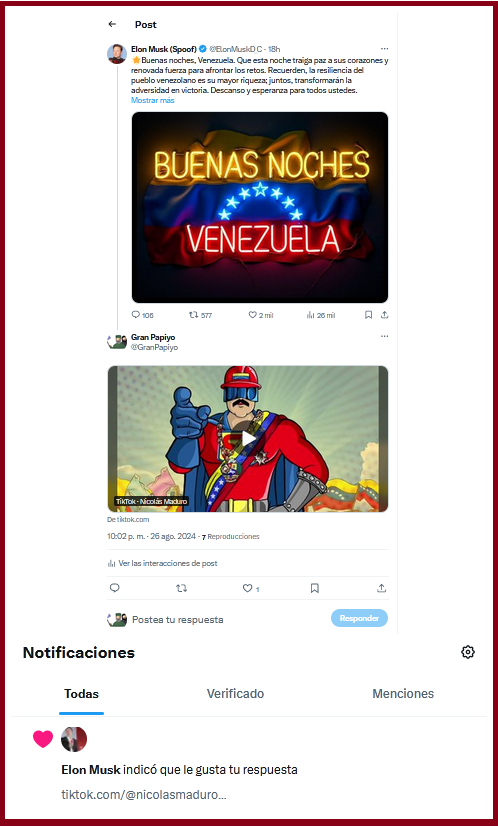This screenshot has width=498, height=827.
Task: Repost the Buenas Noches Venezuela post
Action: (x=200, y=315)
